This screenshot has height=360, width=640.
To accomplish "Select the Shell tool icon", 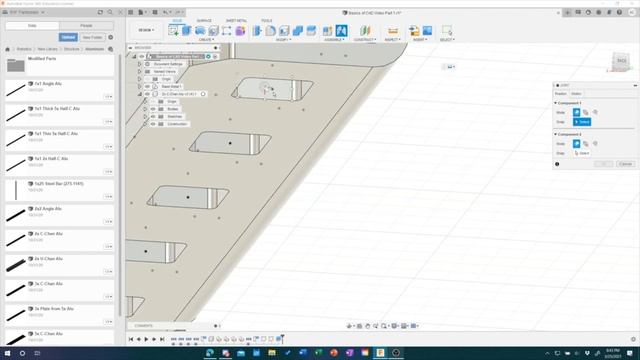I will 284,31.
